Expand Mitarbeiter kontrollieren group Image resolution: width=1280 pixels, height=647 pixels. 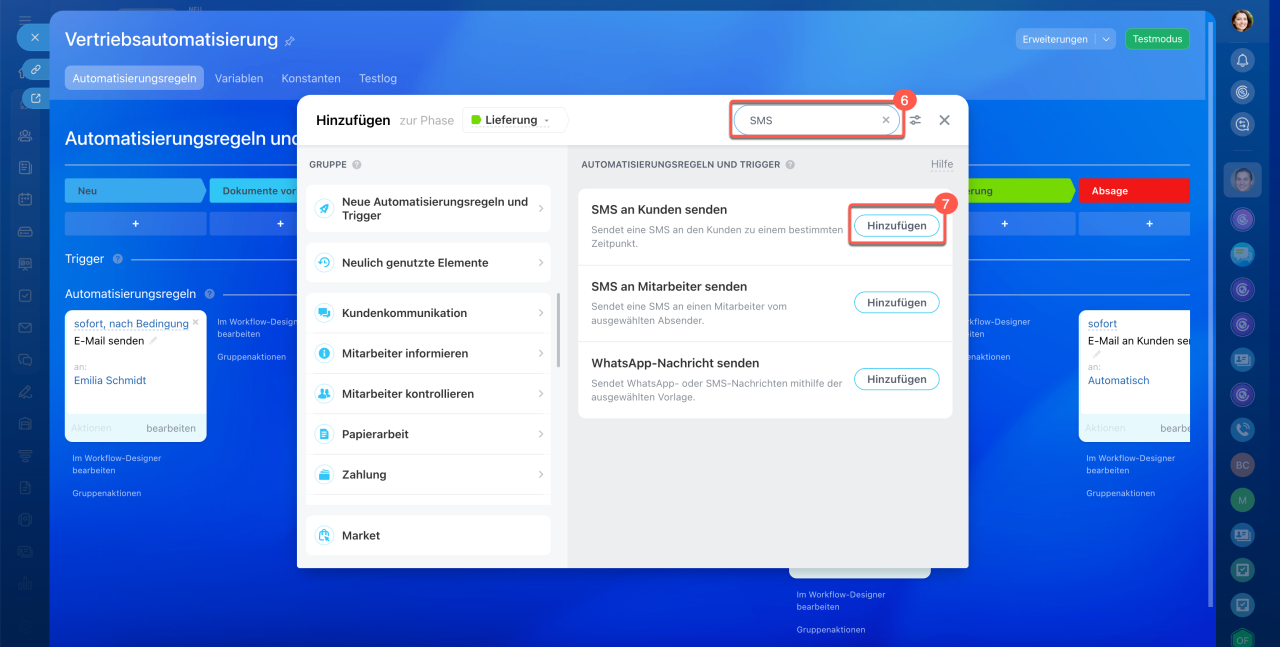point(428,394)
